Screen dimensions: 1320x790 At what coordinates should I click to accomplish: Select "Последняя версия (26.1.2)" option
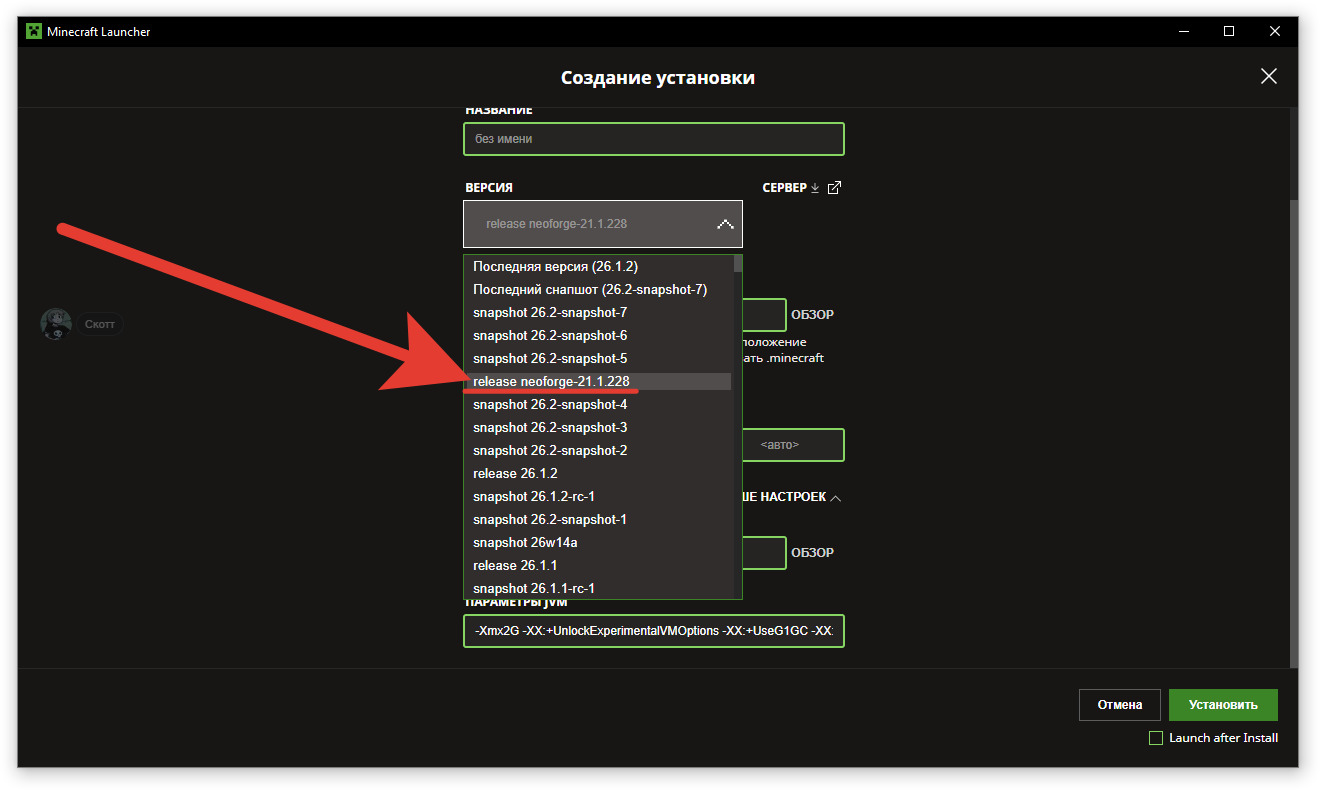(598, 267)
